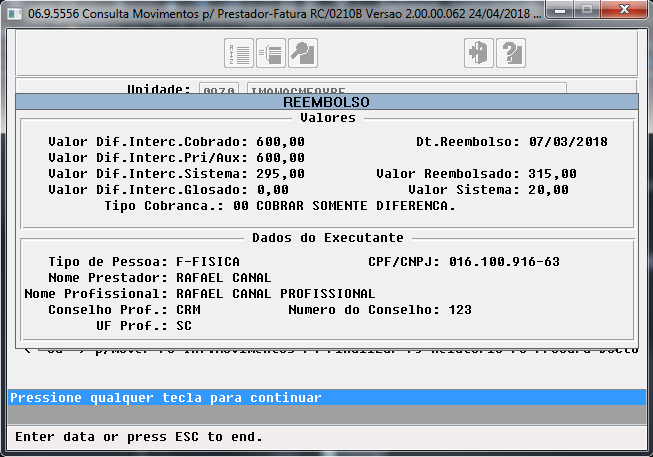Click the application icon in title bar

coord(15,14)
